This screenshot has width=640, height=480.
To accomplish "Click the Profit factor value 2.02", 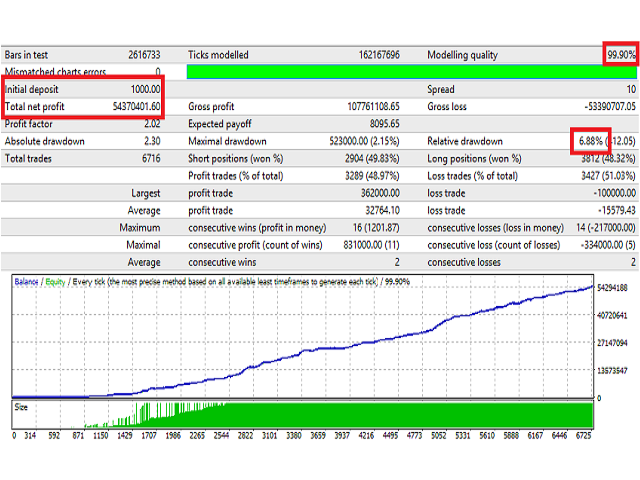I will pos(152,124).
